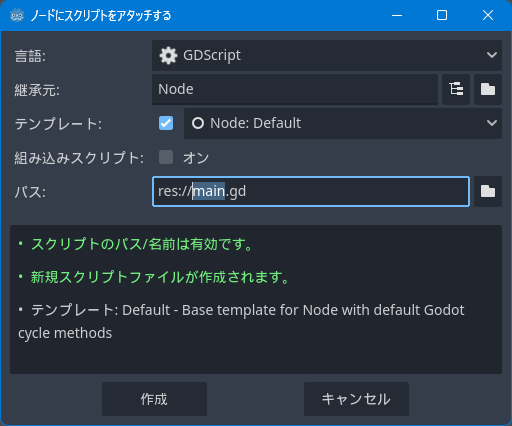Screen dimensions: 512x426
Task: Click the chevron arrow of the template dropdown
Action: coord(492,123)
